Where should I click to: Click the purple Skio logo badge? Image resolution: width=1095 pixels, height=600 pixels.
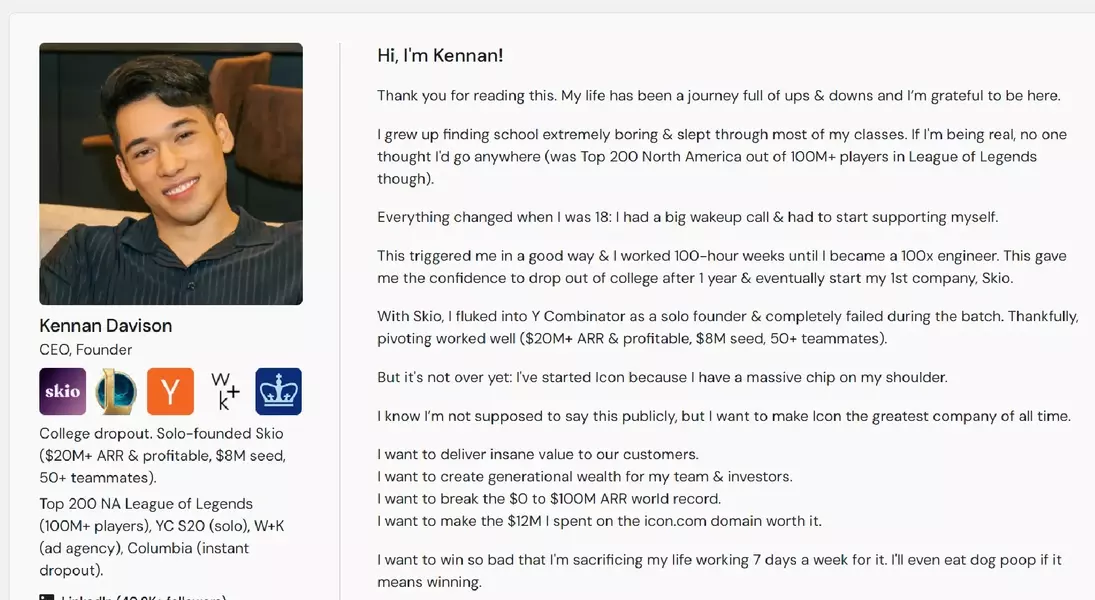[x=62, y=391]
